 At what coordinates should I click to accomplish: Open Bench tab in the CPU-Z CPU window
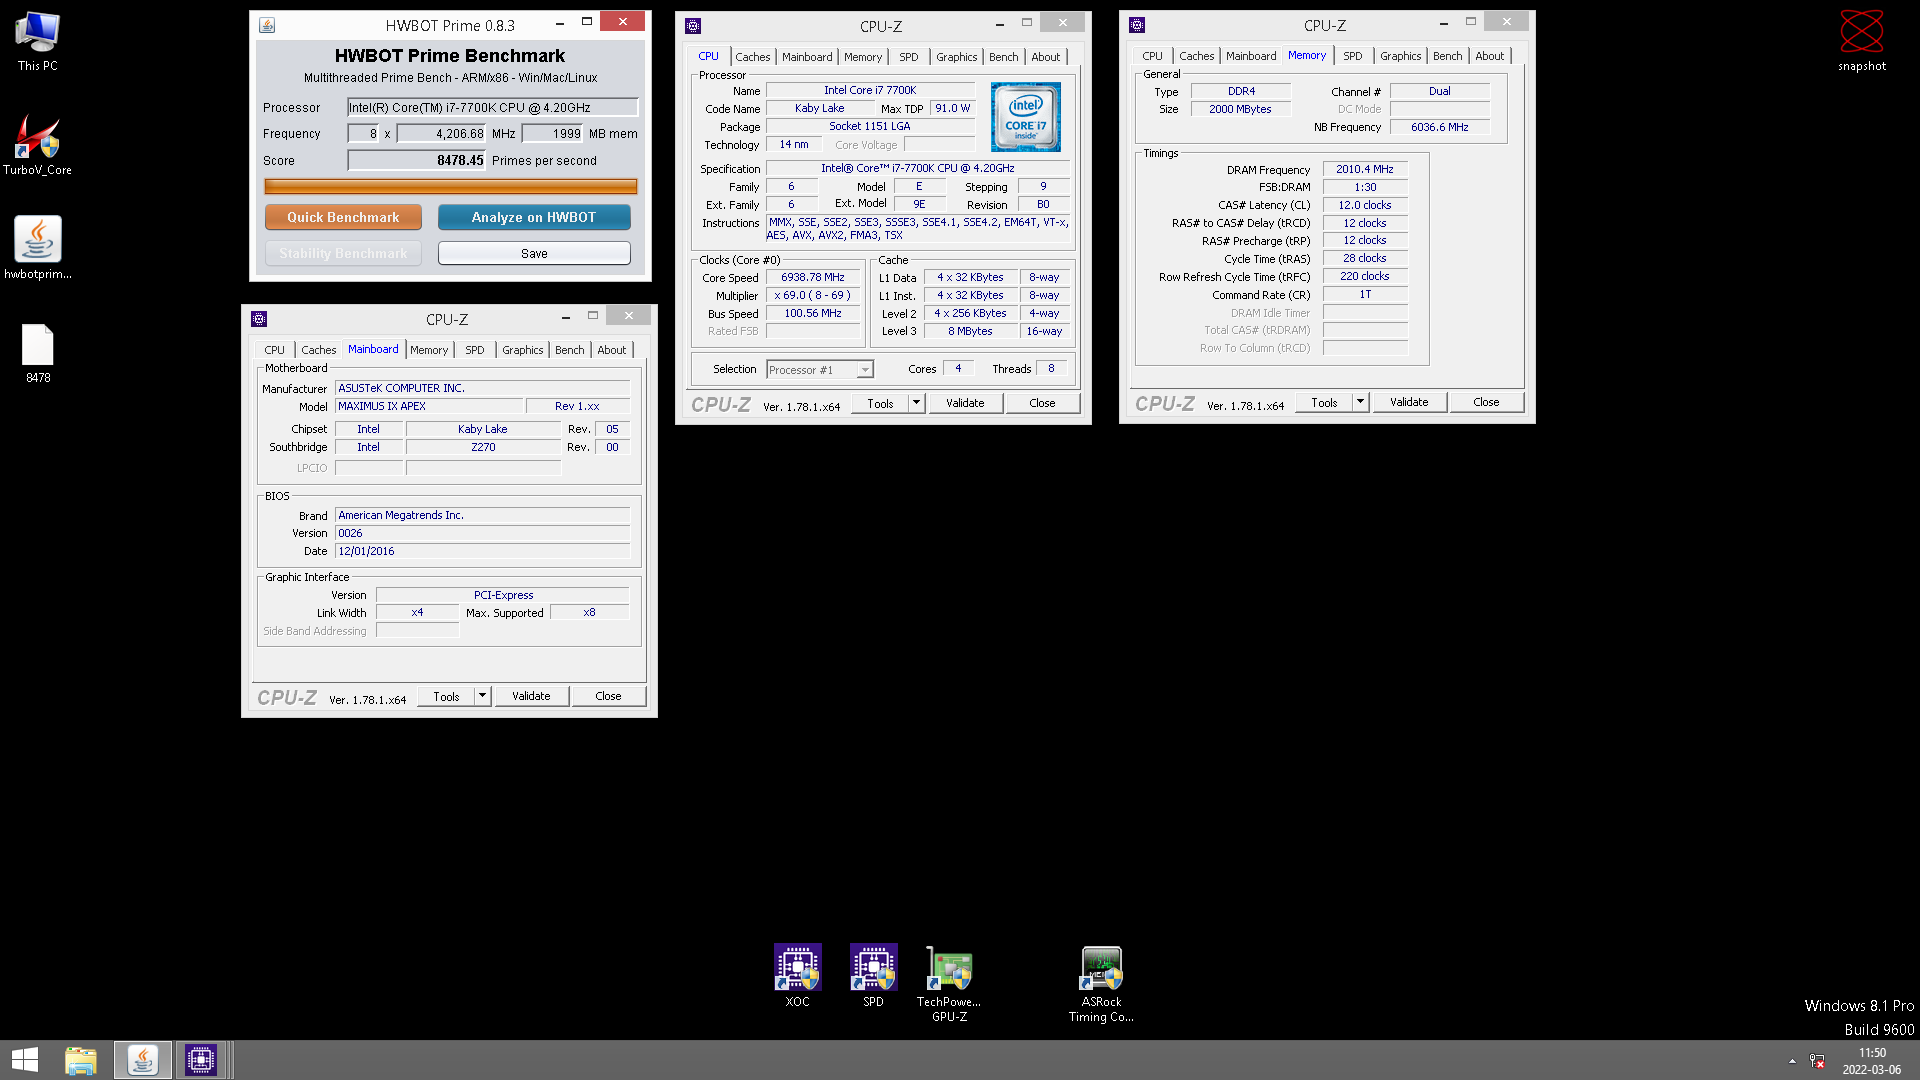click(x=1004, y=57)
